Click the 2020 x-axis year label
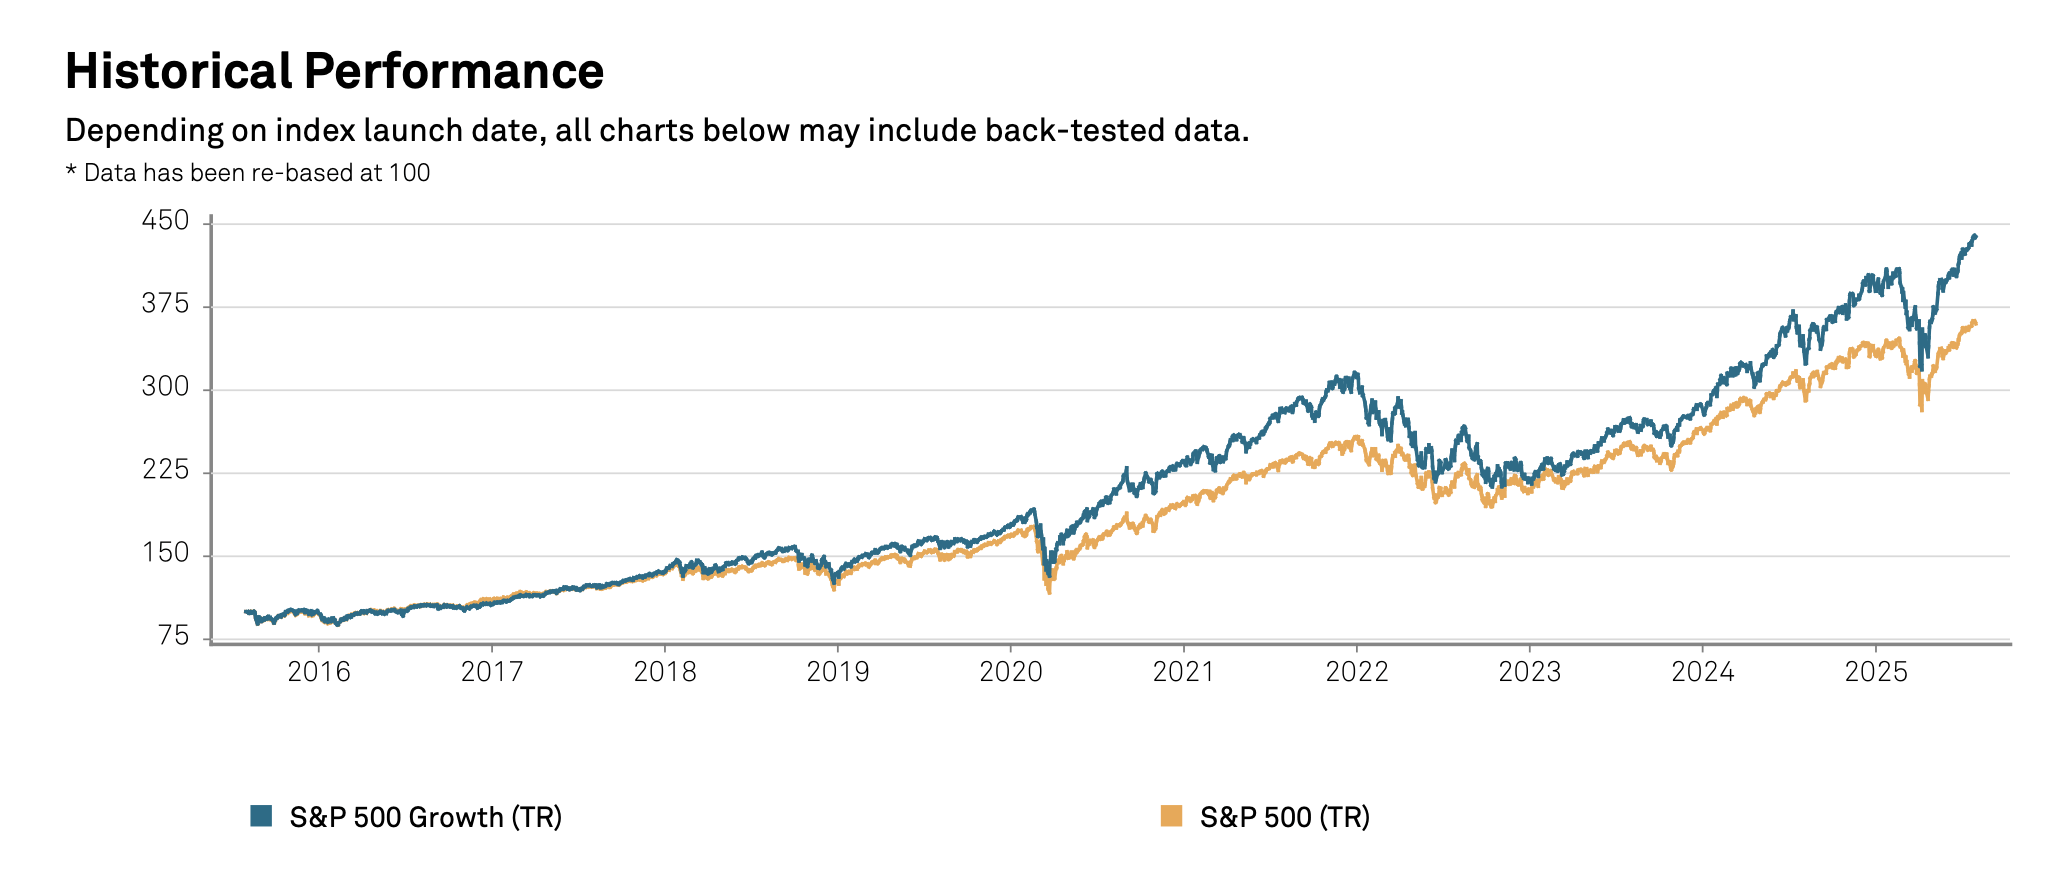2054x890 pixels. click(x=1011, y=672)
